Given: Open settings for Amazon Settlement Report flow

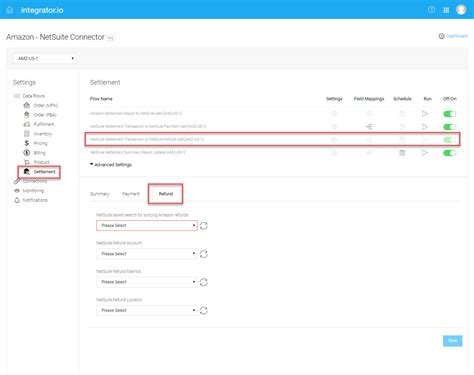Looking at the screenshot, I should [x=334, y=114].
